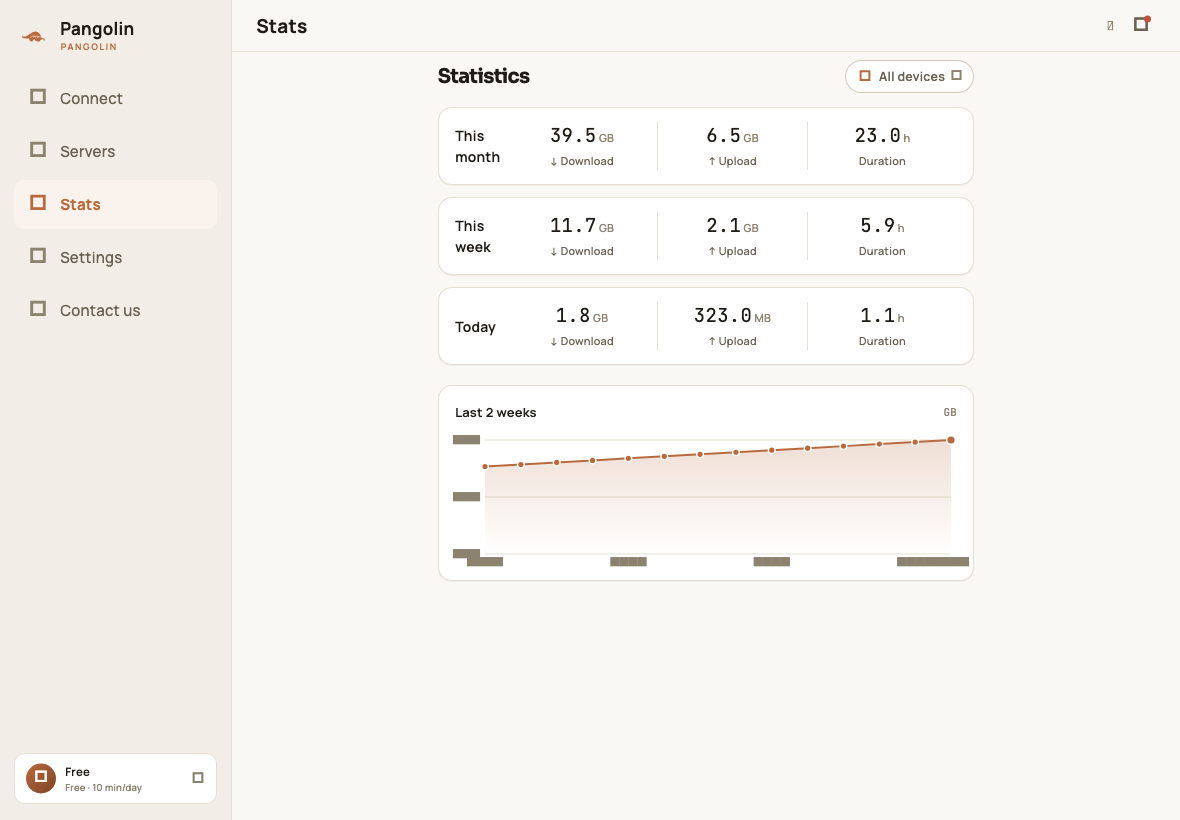Click small icon left of notifications
Screen dimensions: 1180x820
tap(1110, 26)
